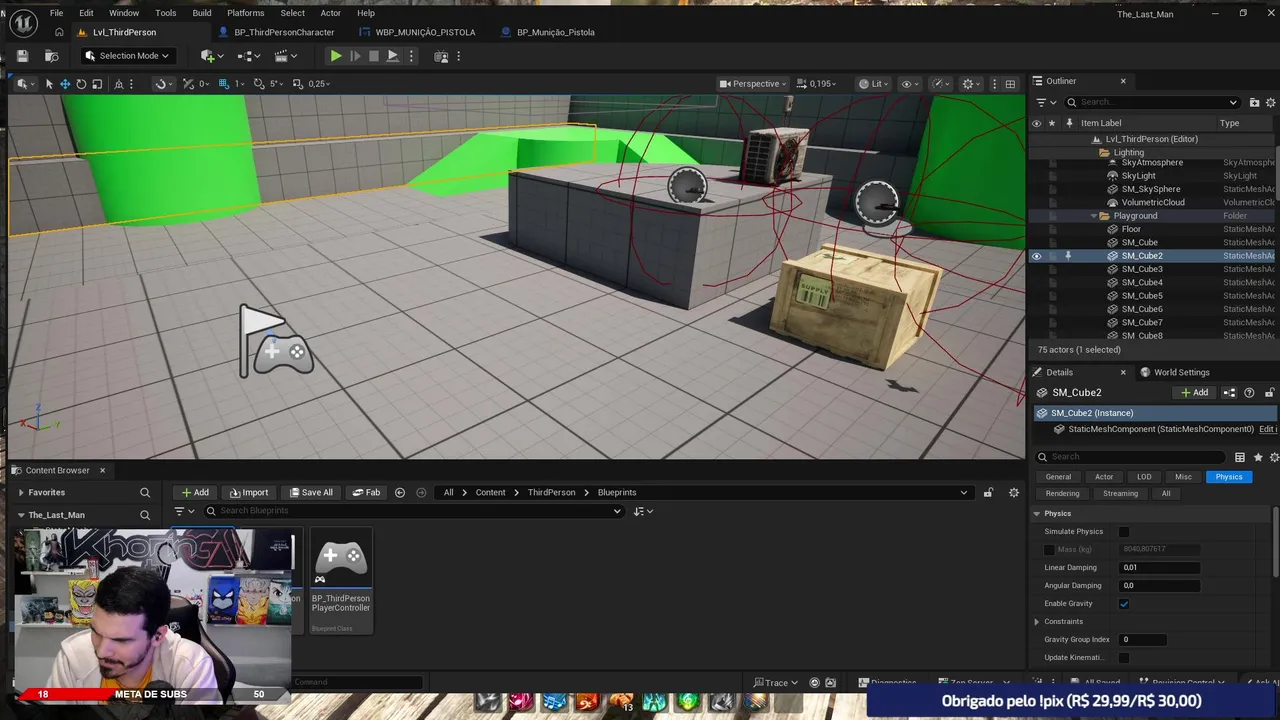This screenshot has width=1280, height=720.
Task: Click Import in Content Browser
Action: [249, 492]
